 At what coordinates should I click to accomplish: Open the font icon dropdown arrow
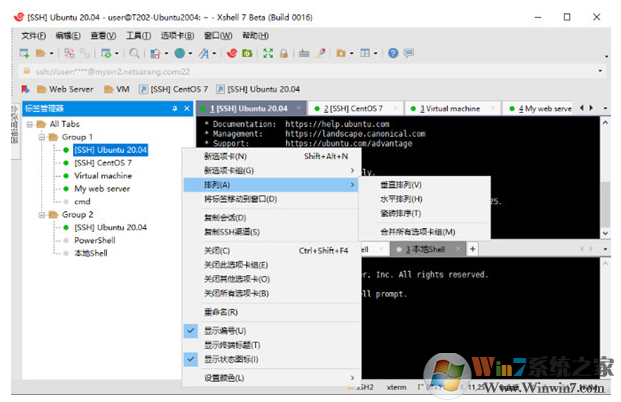pyautogui.click(x=214, y=53)
